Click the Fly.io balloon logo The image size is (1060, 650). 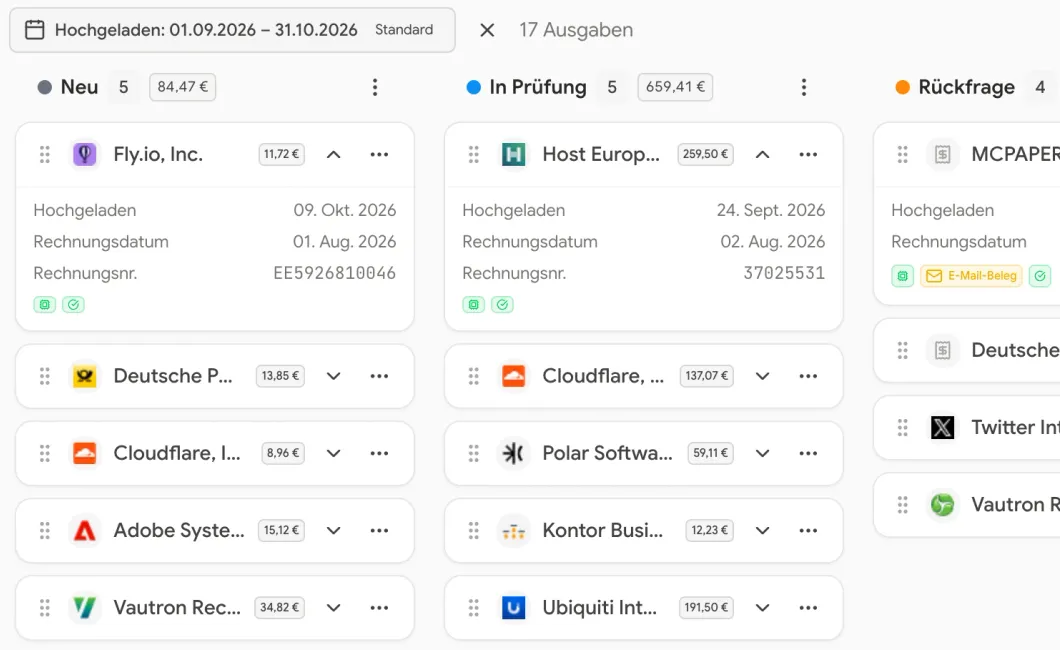click(x=85, y=155)
